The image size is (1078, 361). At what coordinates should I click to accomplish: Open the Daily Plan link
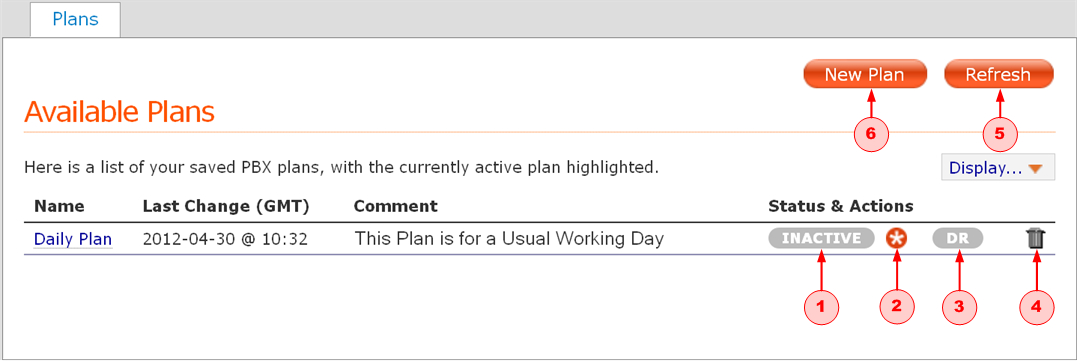pyautogui.click(x=73, y=239)
